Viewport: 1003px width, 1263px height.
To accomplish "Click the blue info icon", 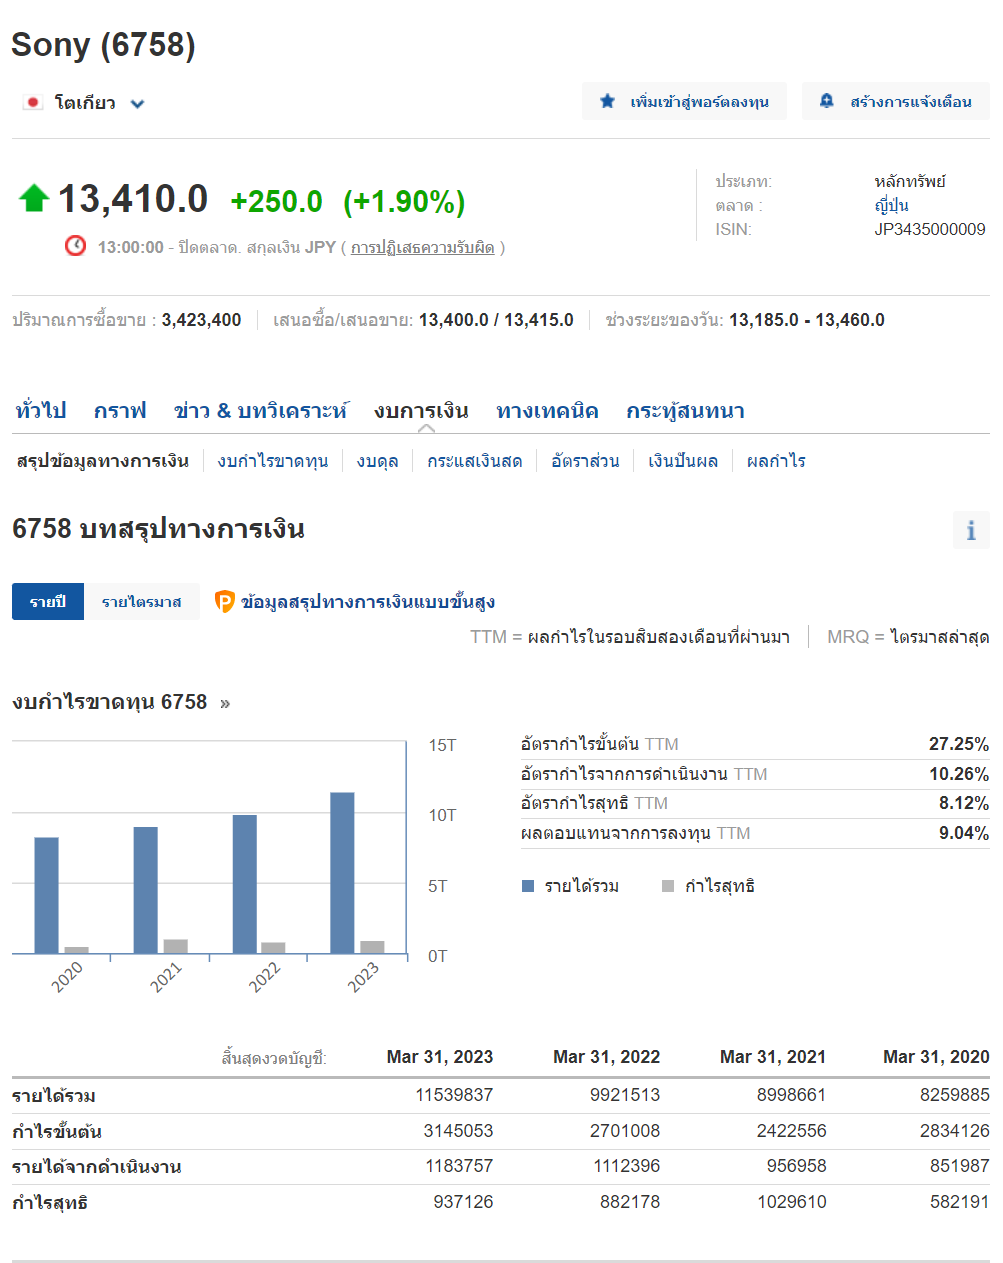I will pos(970,530).
